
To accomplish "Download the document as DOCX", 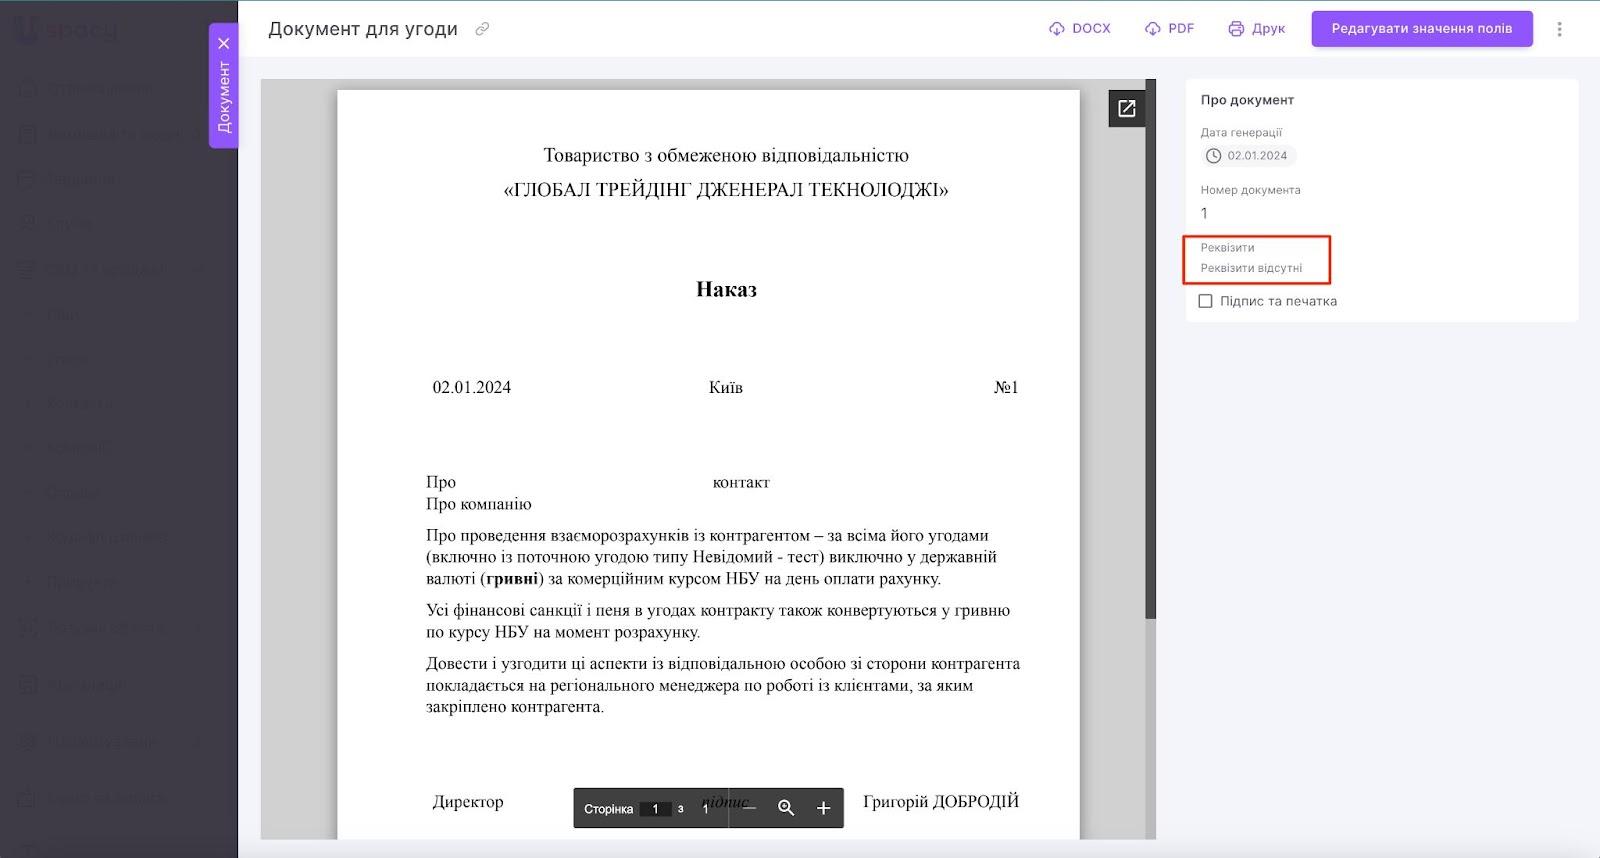I will point(1079,28).
